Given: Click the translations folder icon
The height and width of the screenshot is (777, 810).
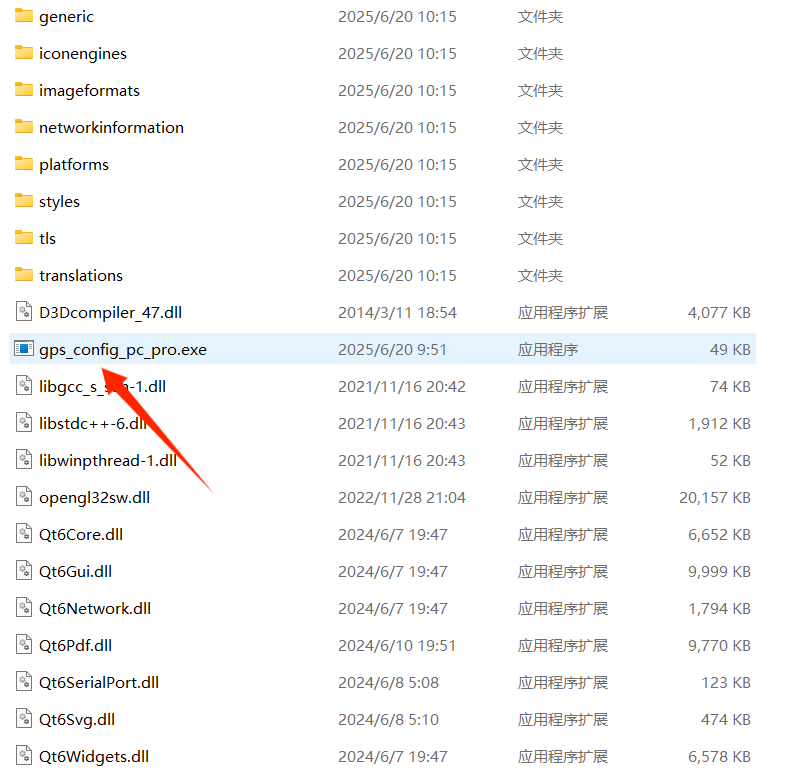Looking at the screenshot, I should pos(24,275).
